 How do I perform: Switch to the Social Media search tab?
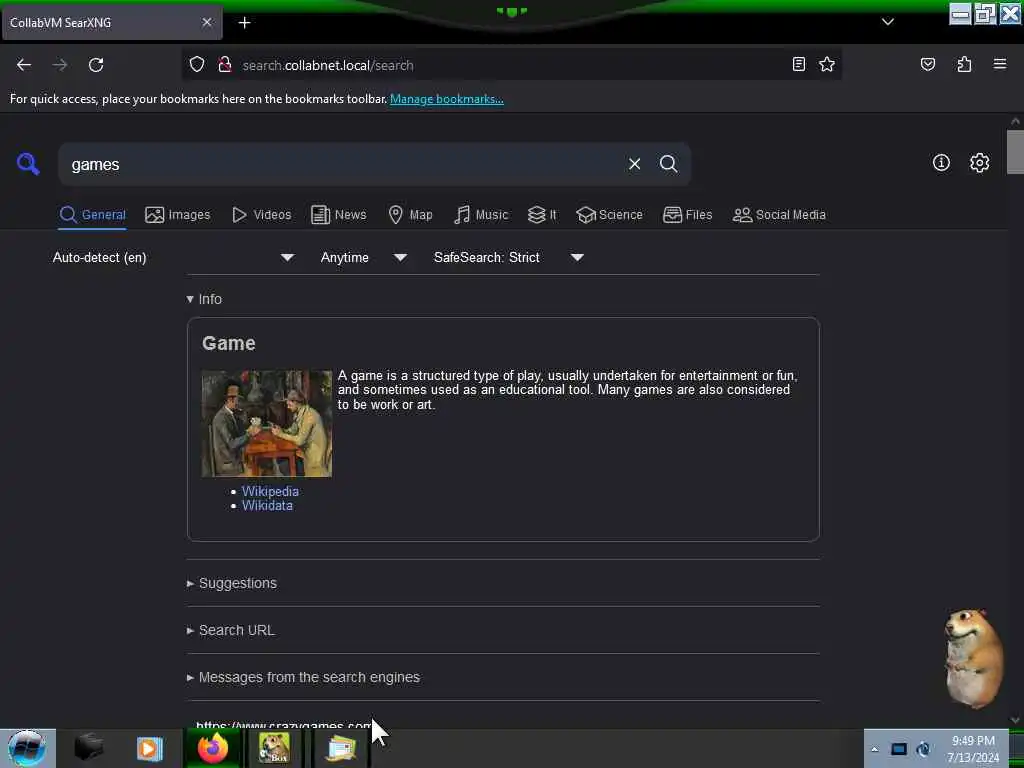779,215
